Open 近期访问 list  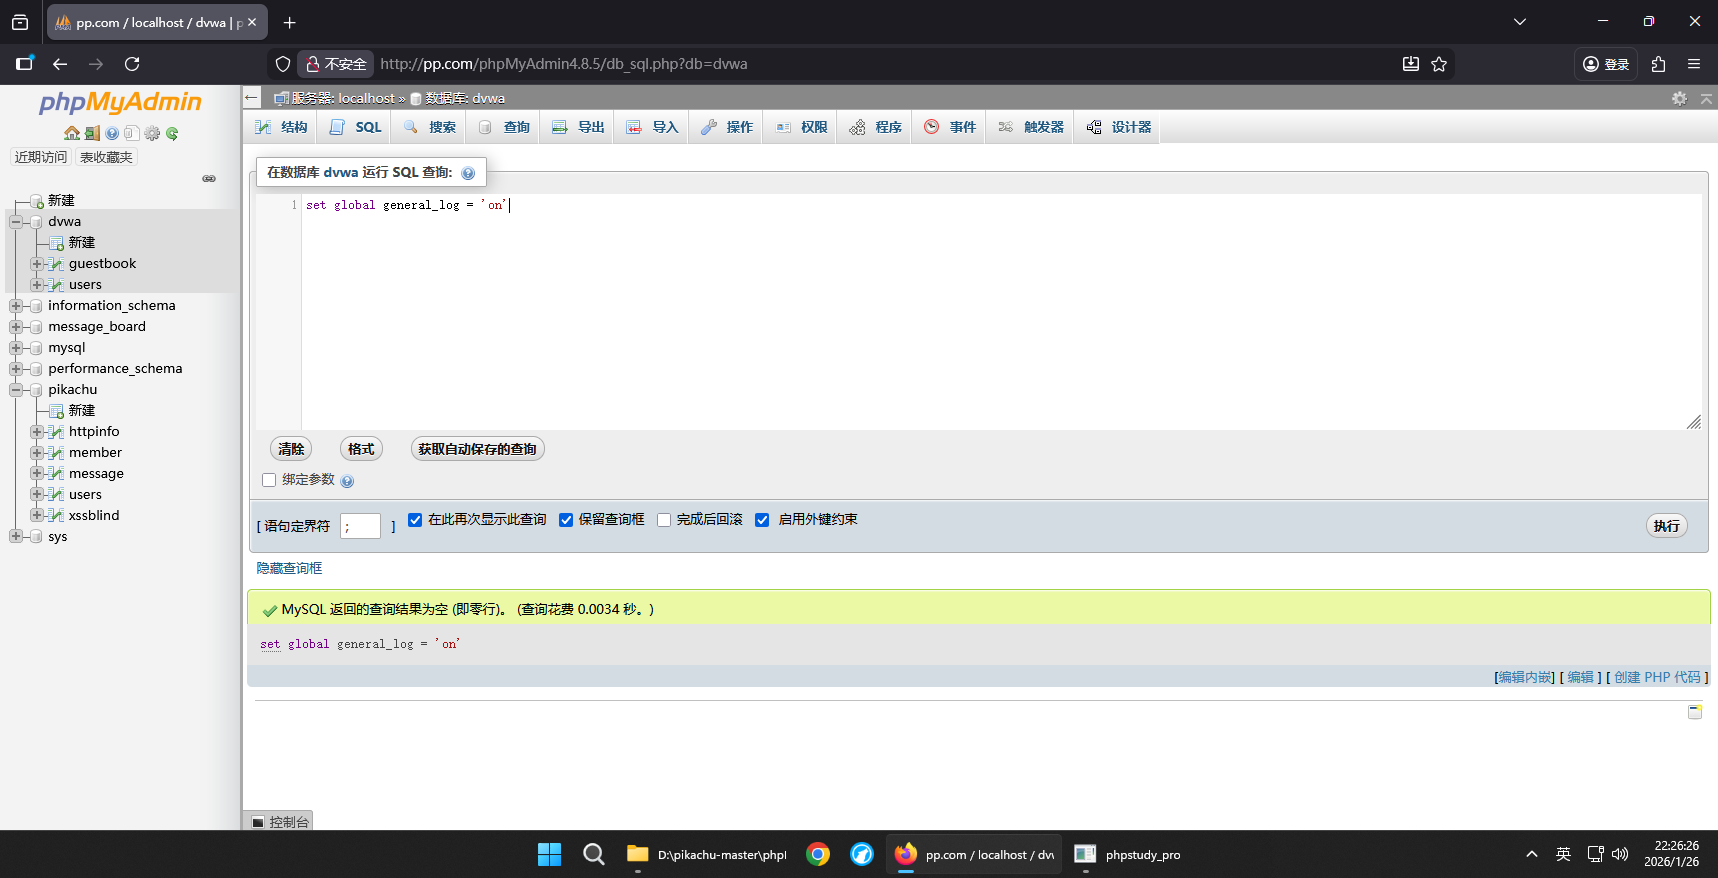pos(41,157)
